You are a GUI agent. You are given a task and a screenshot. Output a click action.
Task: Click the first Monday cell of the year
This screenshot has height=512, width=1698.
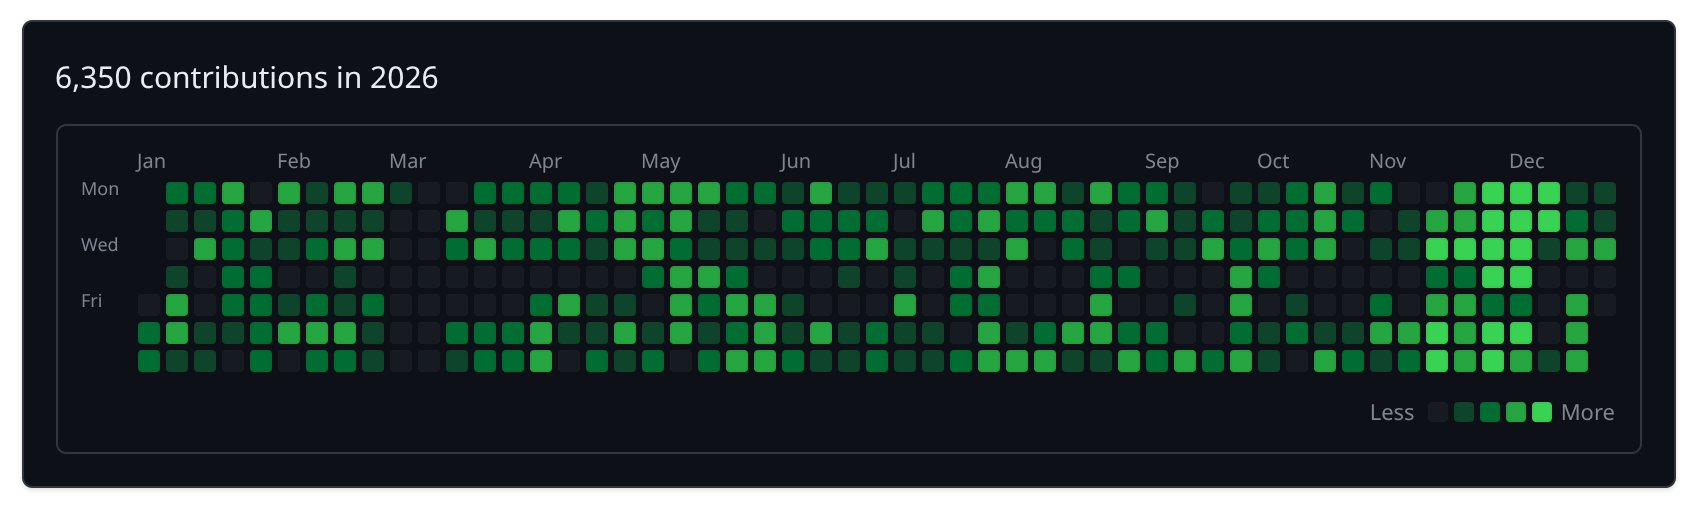177,193
